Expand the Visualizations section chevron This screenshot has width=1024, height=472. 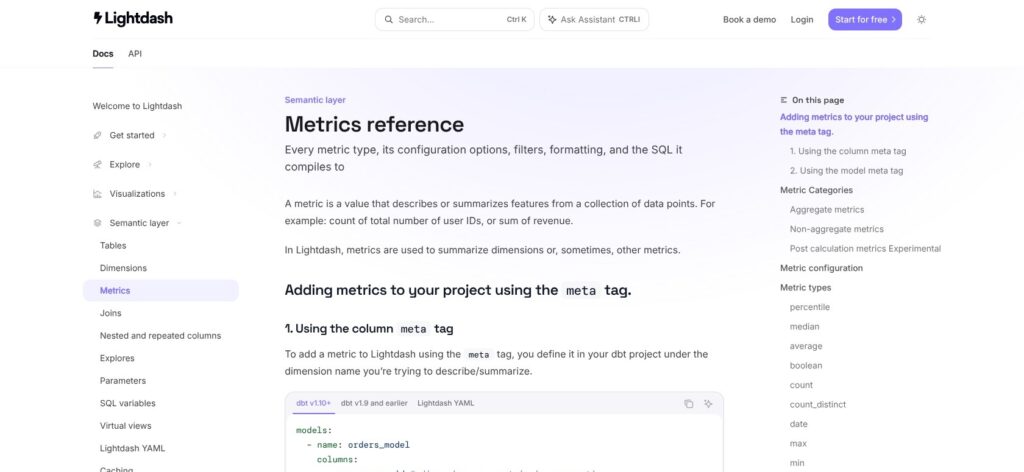[x=175, y=194]
